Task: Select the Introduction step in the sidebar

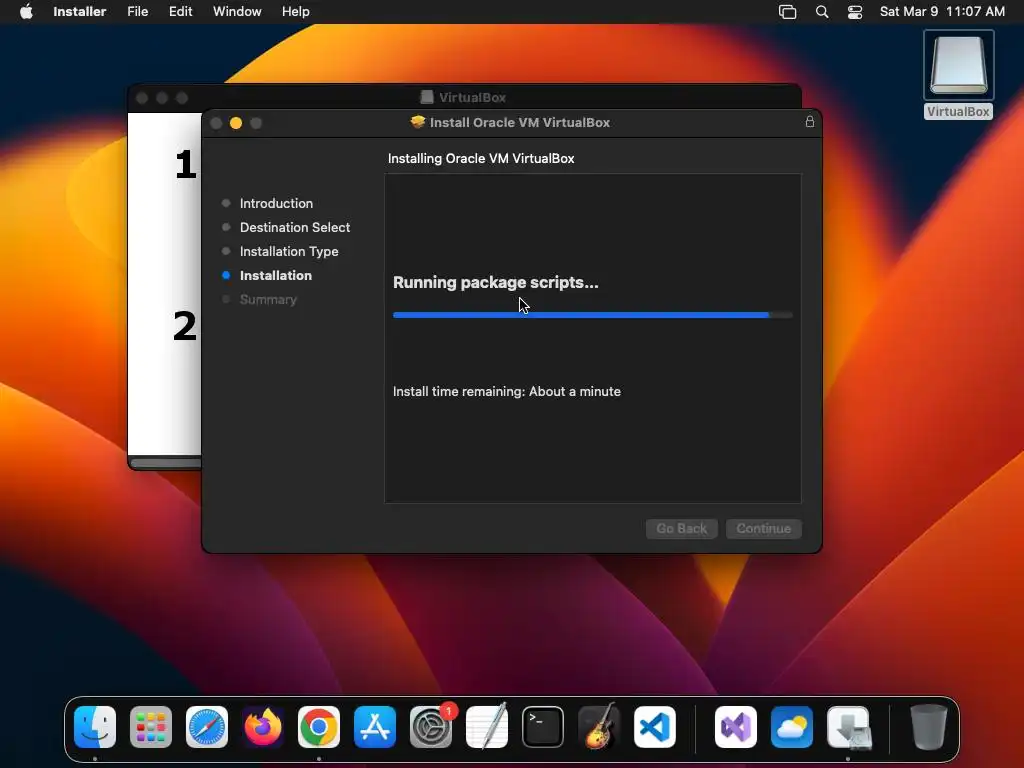Action: tap(276, 203)
